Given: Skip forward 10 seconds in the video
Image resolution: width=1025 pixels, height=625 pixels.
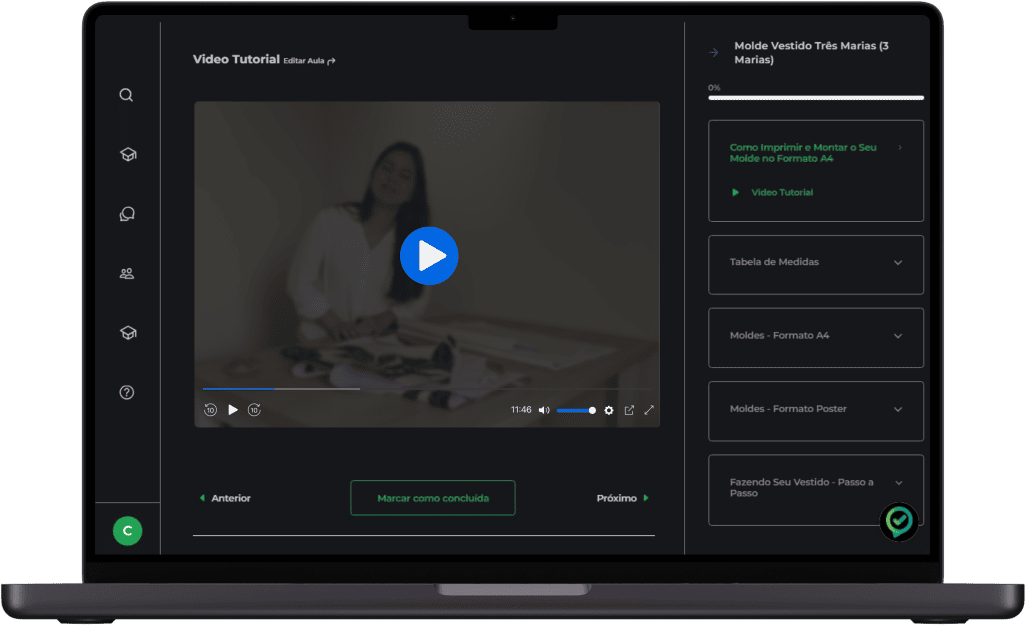Looking at the screenshot, I should click(254, 410).
